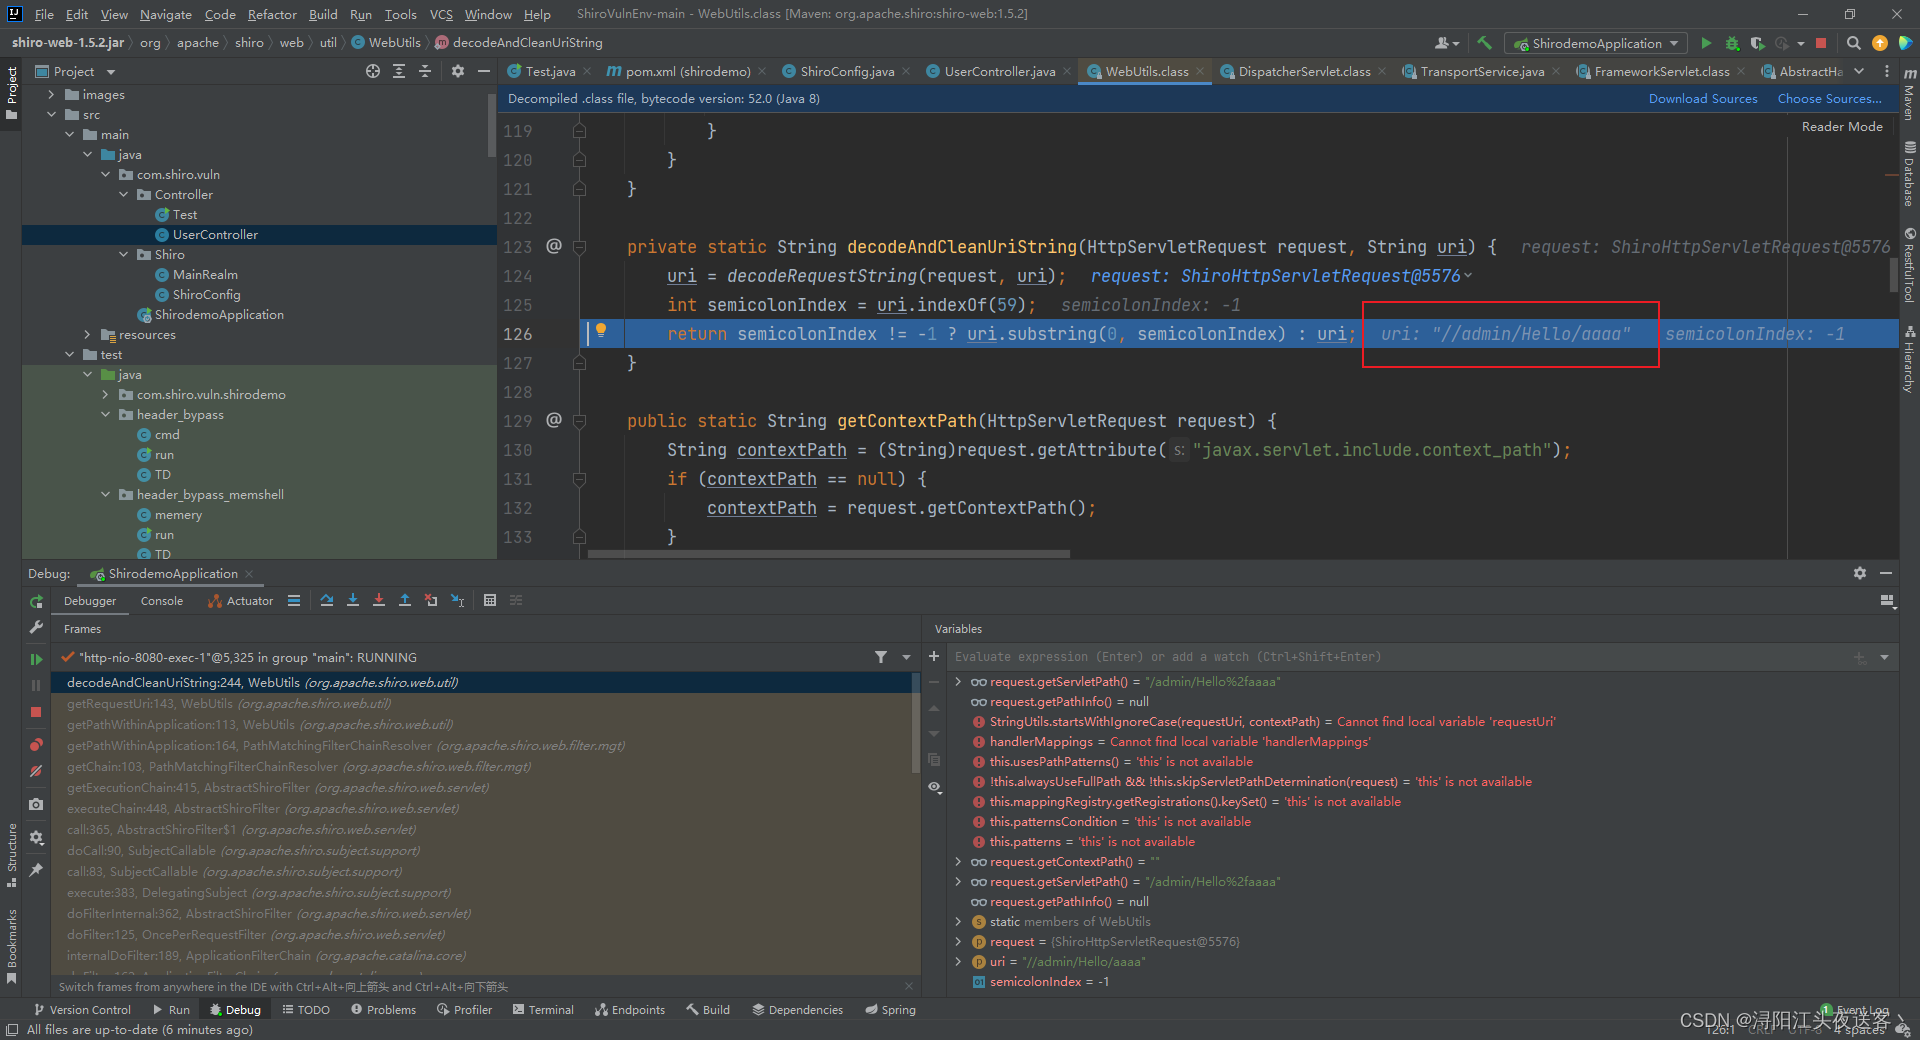Collapse all items in Project tree
The image size is (1920, 1040).
click(425, 71)
